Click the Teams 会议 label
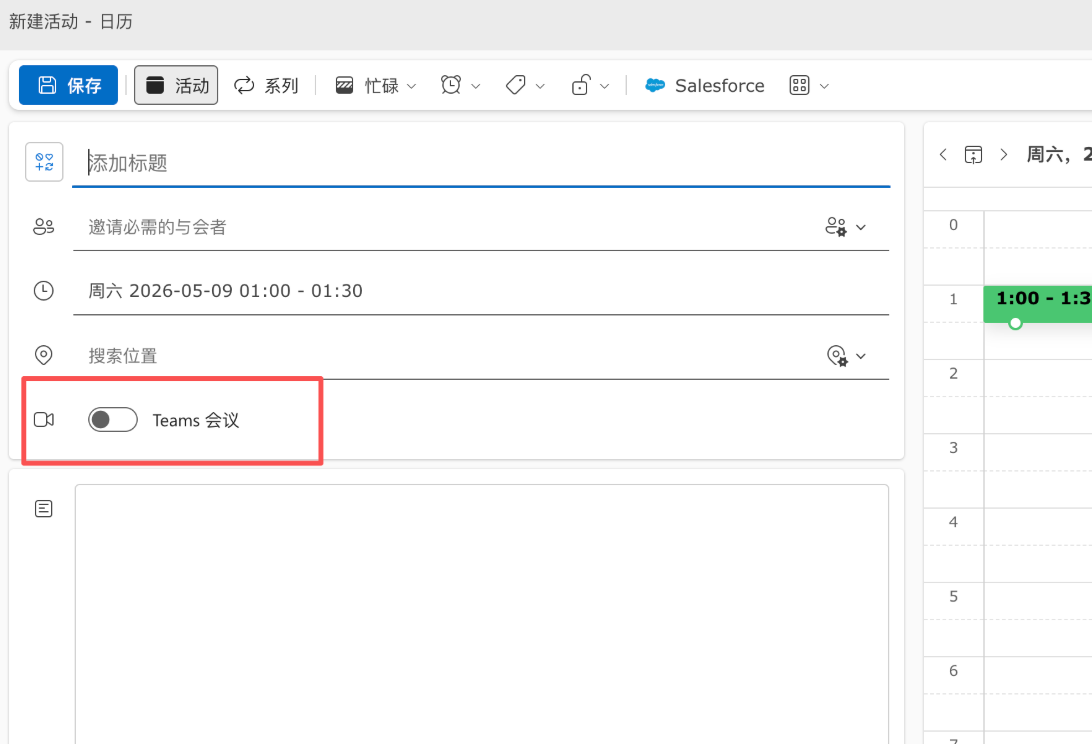Screen dimensions: 1092x744 tap(196, 420)
